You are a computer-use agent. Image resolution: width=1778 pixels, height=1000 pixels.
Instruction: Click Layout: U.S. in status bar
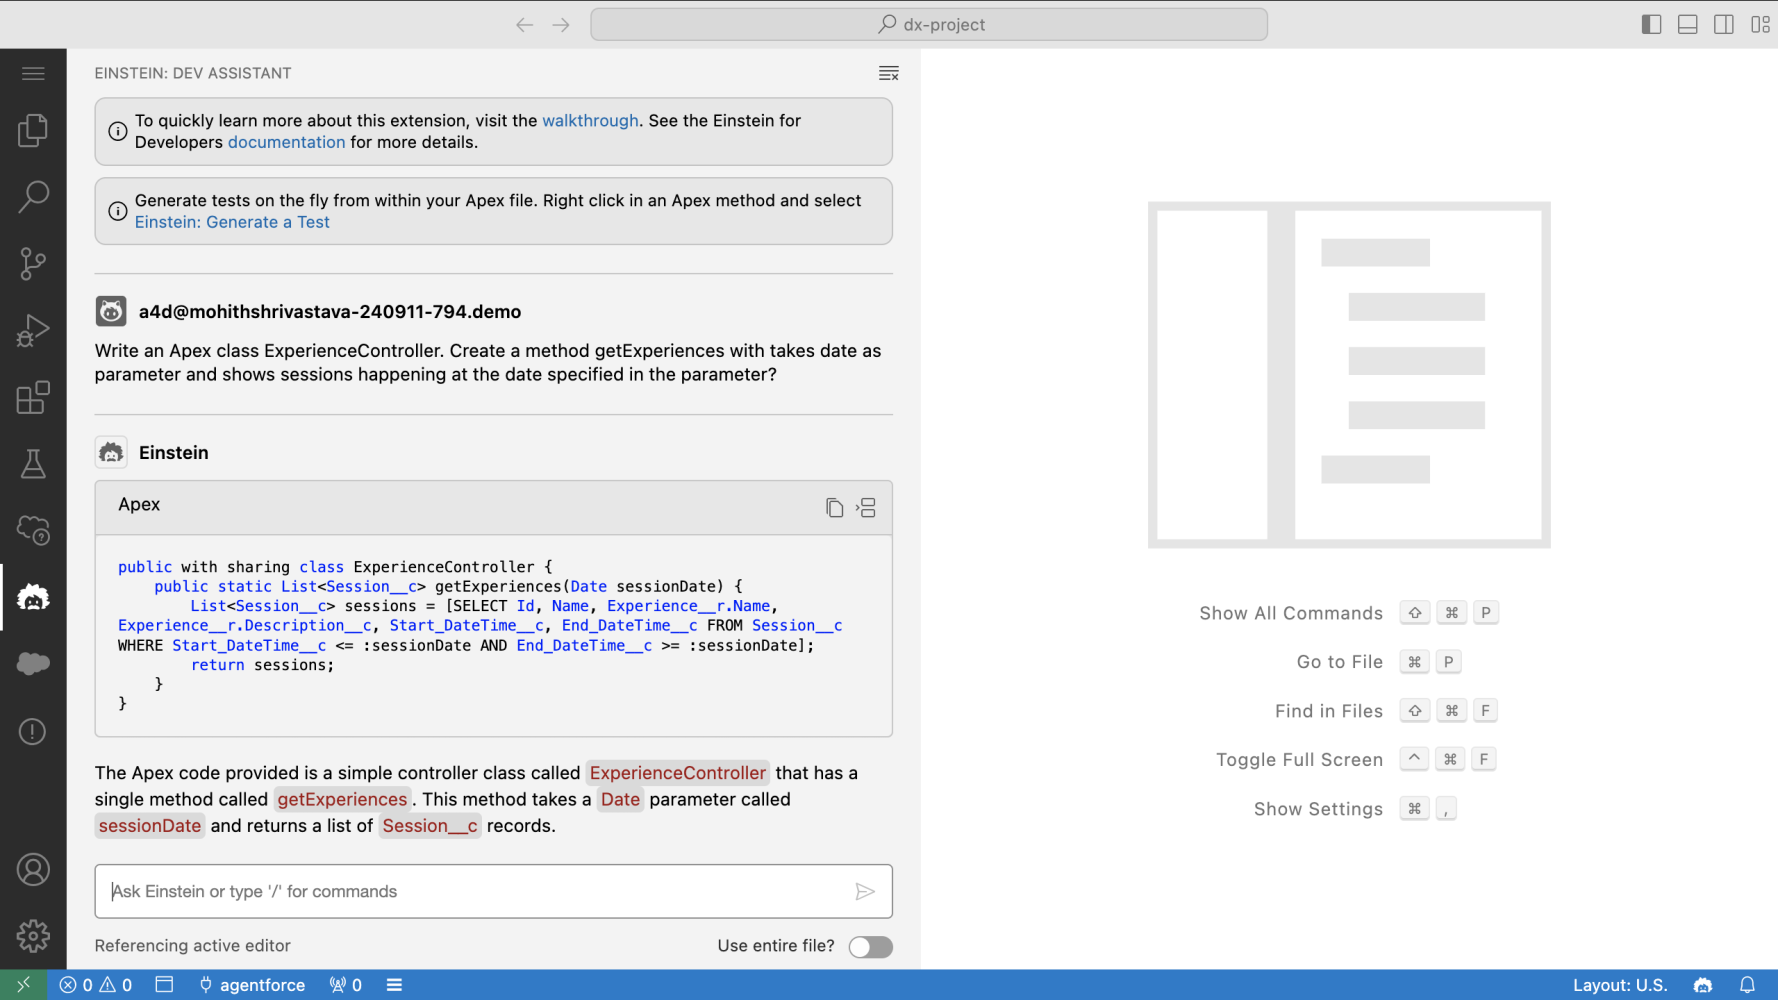(x=1620, y=985)
